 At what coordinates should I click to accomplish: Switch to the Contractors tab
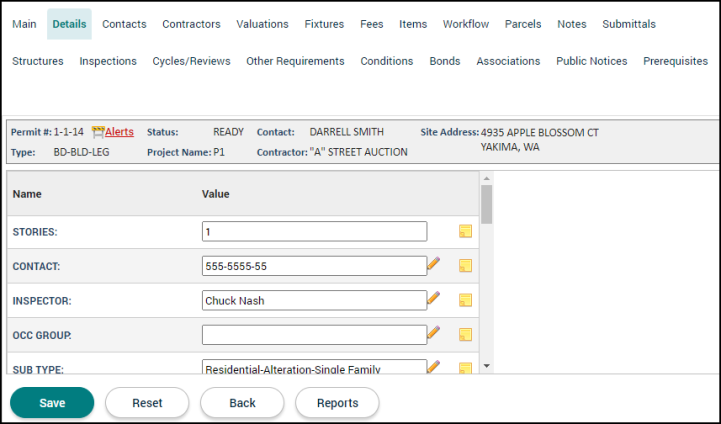tap(191, 24)
